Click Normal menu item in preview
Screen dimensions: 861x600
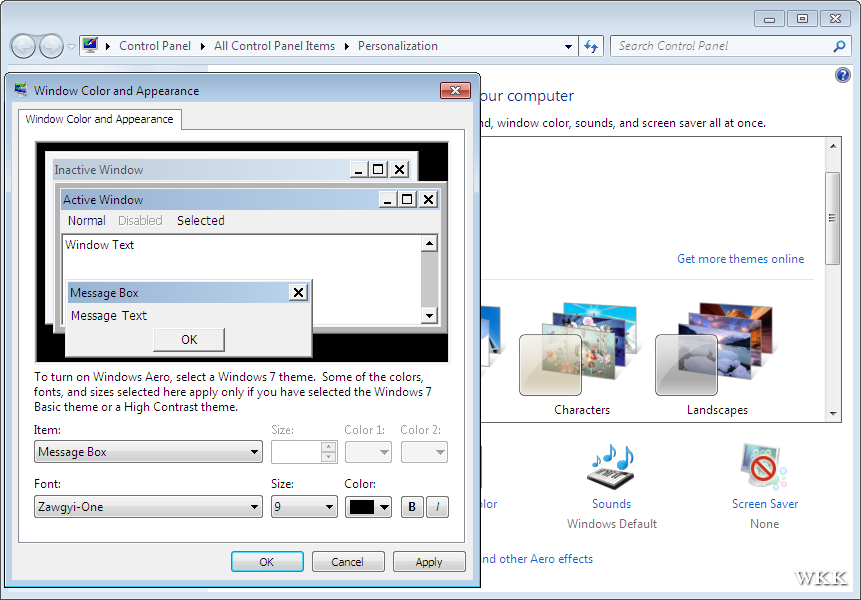coord(87,221)
